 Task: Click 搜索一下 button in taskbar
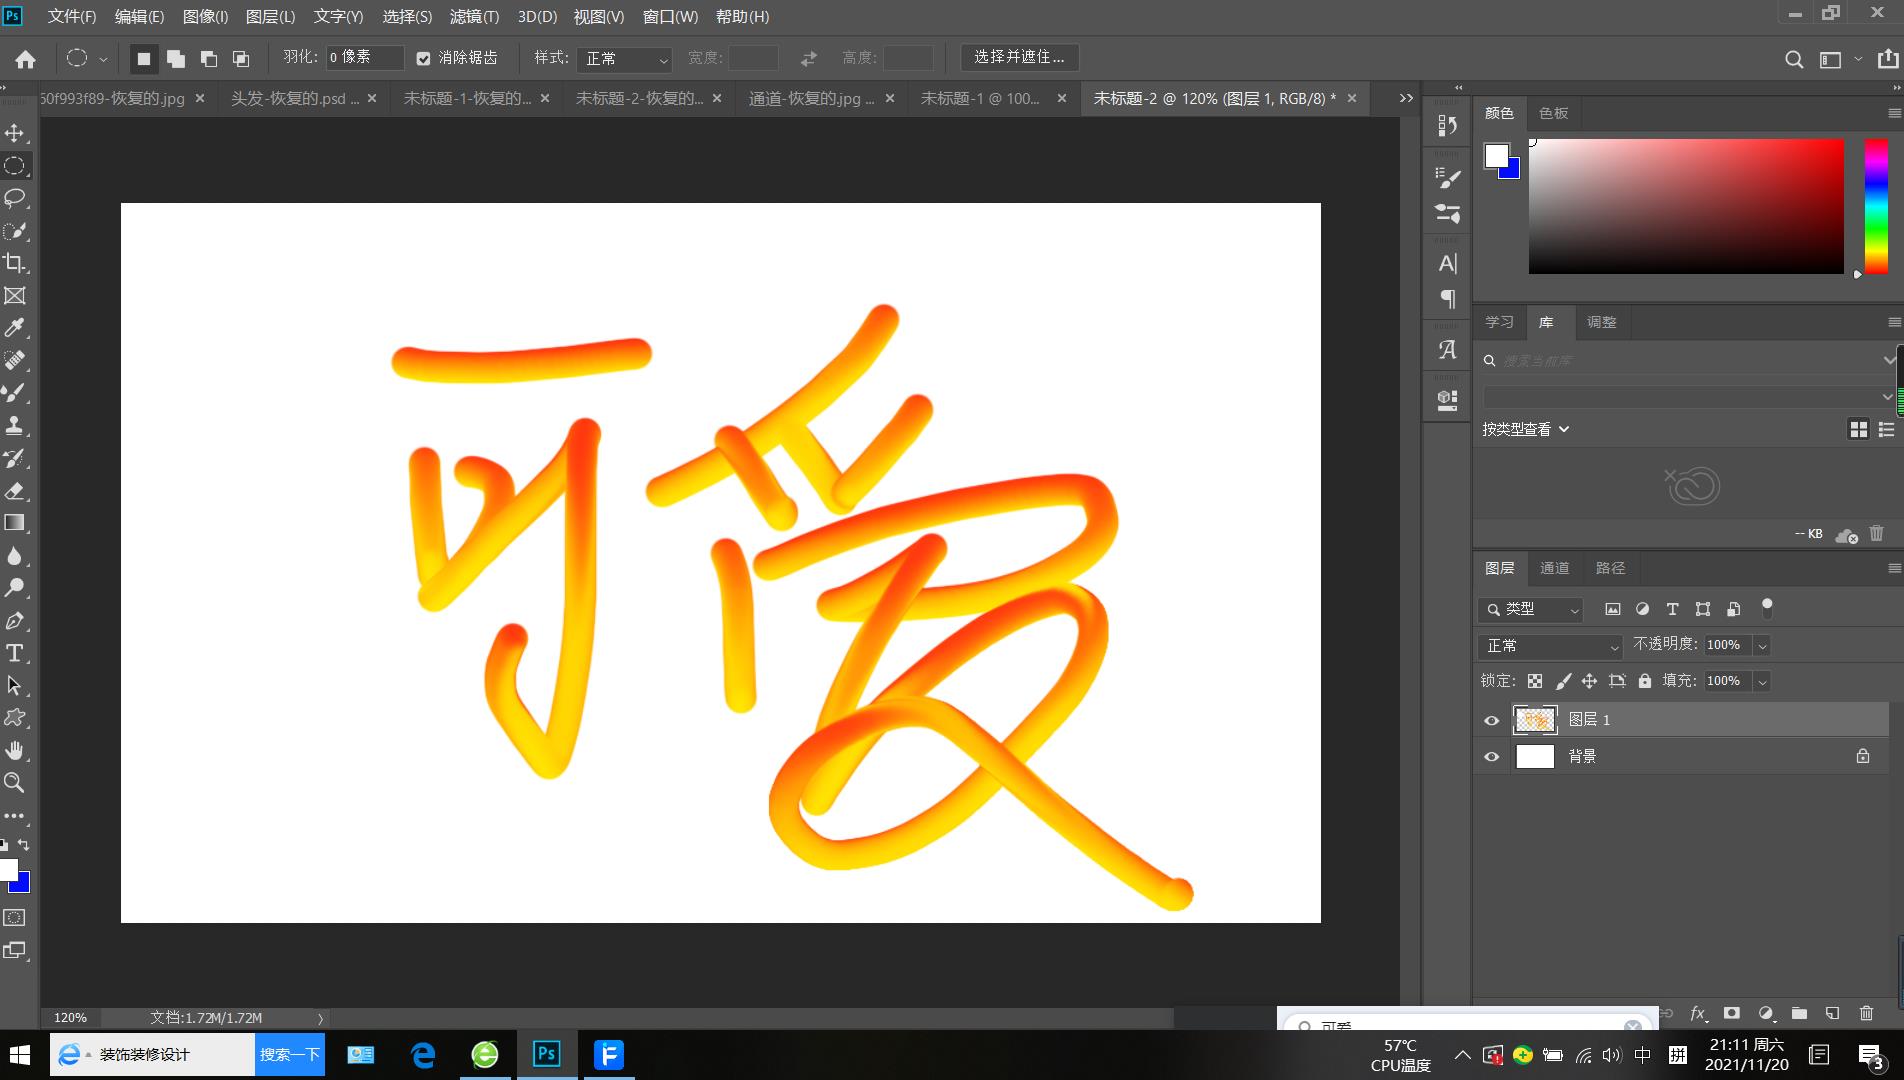point(290,1055)
